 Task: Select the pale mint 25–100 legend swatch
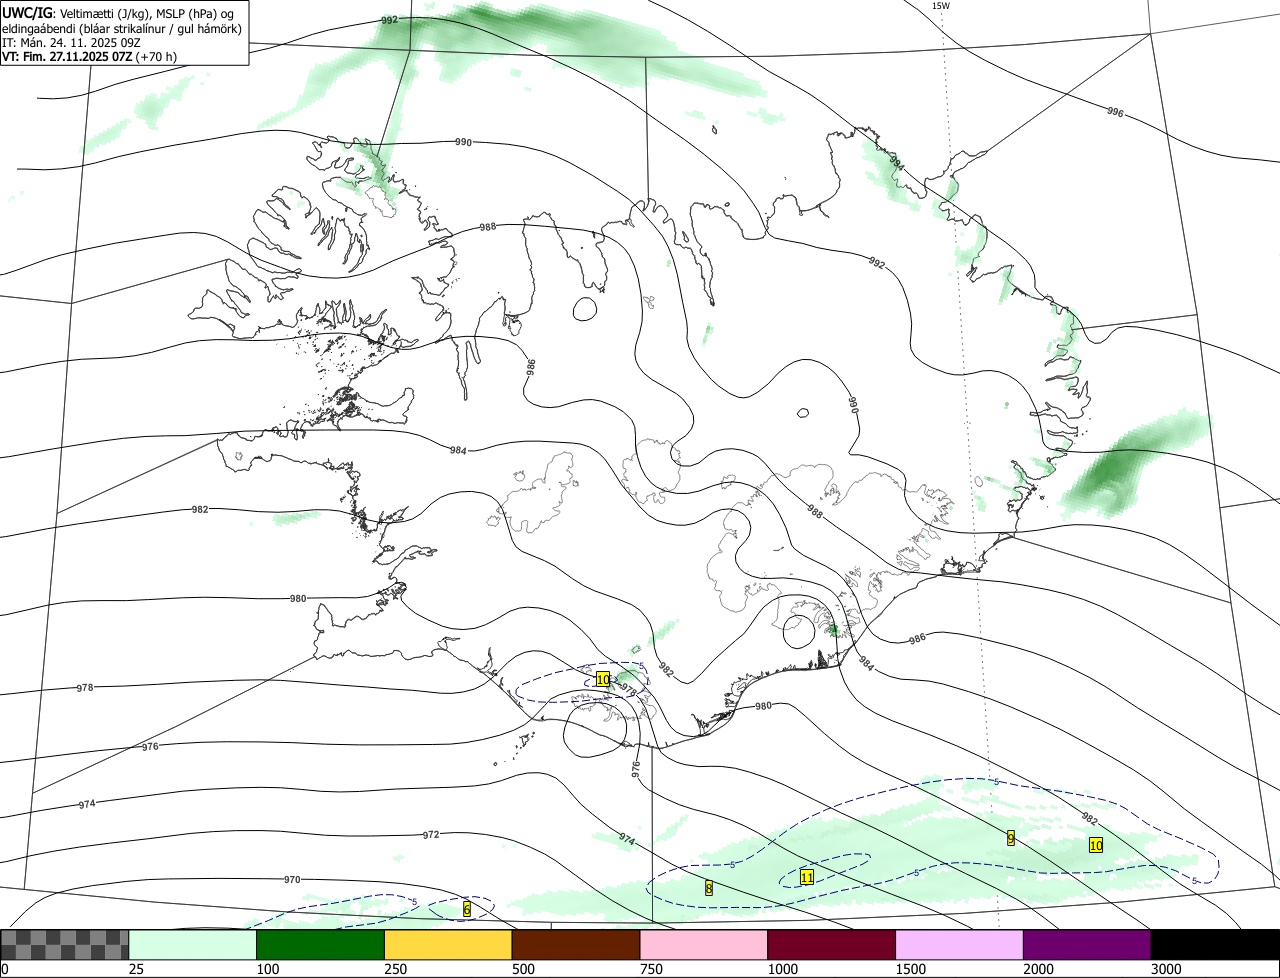(x=193, y=944)
